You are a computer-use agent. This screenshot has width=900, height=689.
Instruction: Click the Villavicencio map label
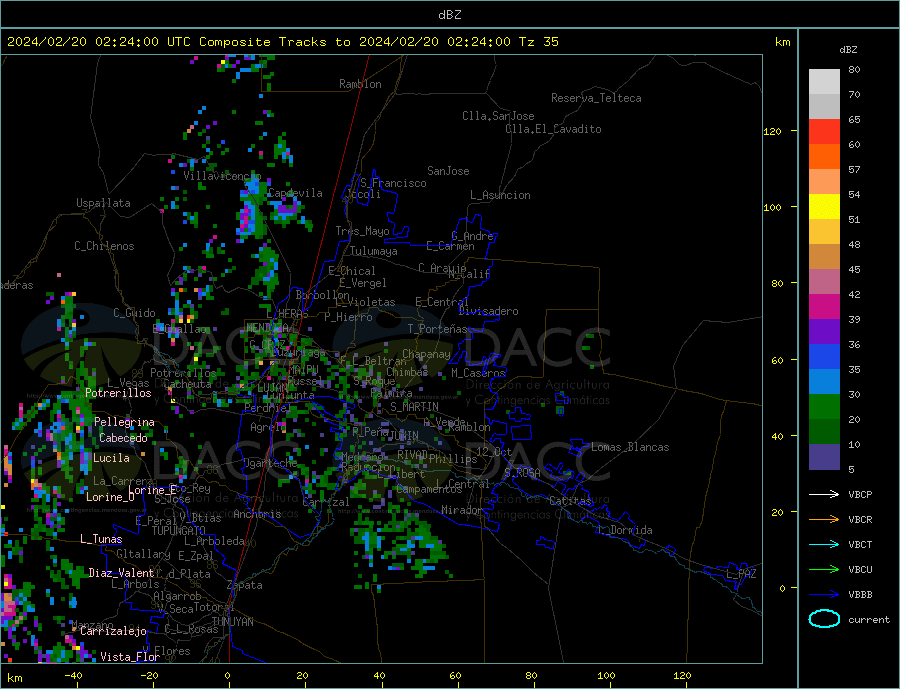point(222,176)
